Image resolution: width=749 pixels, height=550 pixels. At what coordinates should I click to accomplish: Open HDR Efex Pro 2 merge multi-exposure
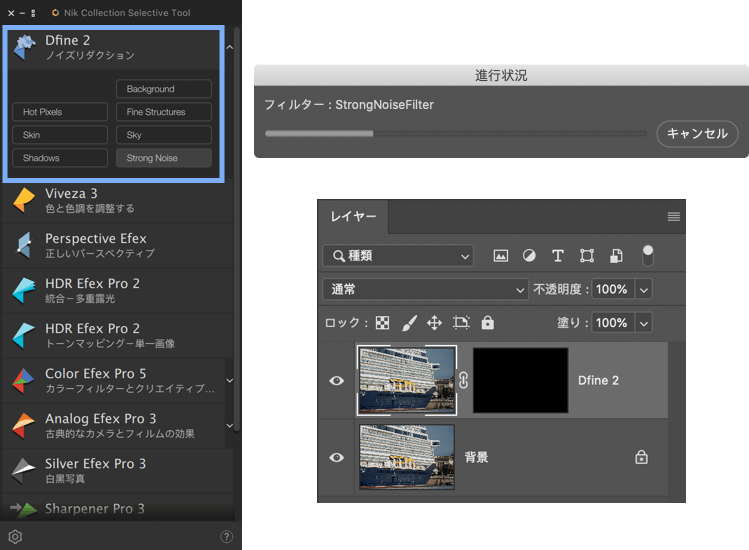(x=24, y=290)
